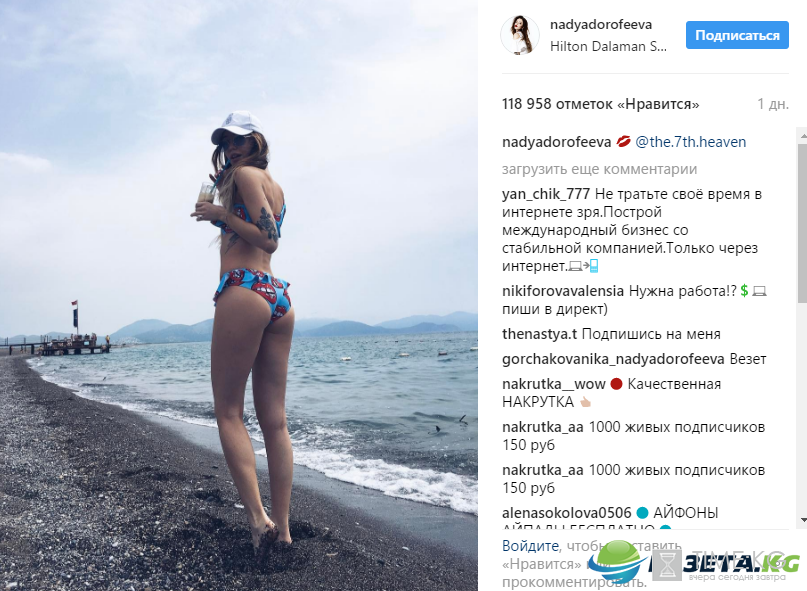807x591 pixels.
Task: Click the Войдите login link
Action: (530, 546)
